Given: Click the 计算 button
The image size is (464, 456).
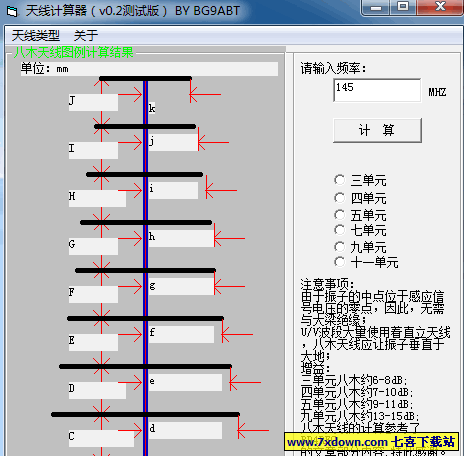Looking at the screenshot, I should [377, 130].
